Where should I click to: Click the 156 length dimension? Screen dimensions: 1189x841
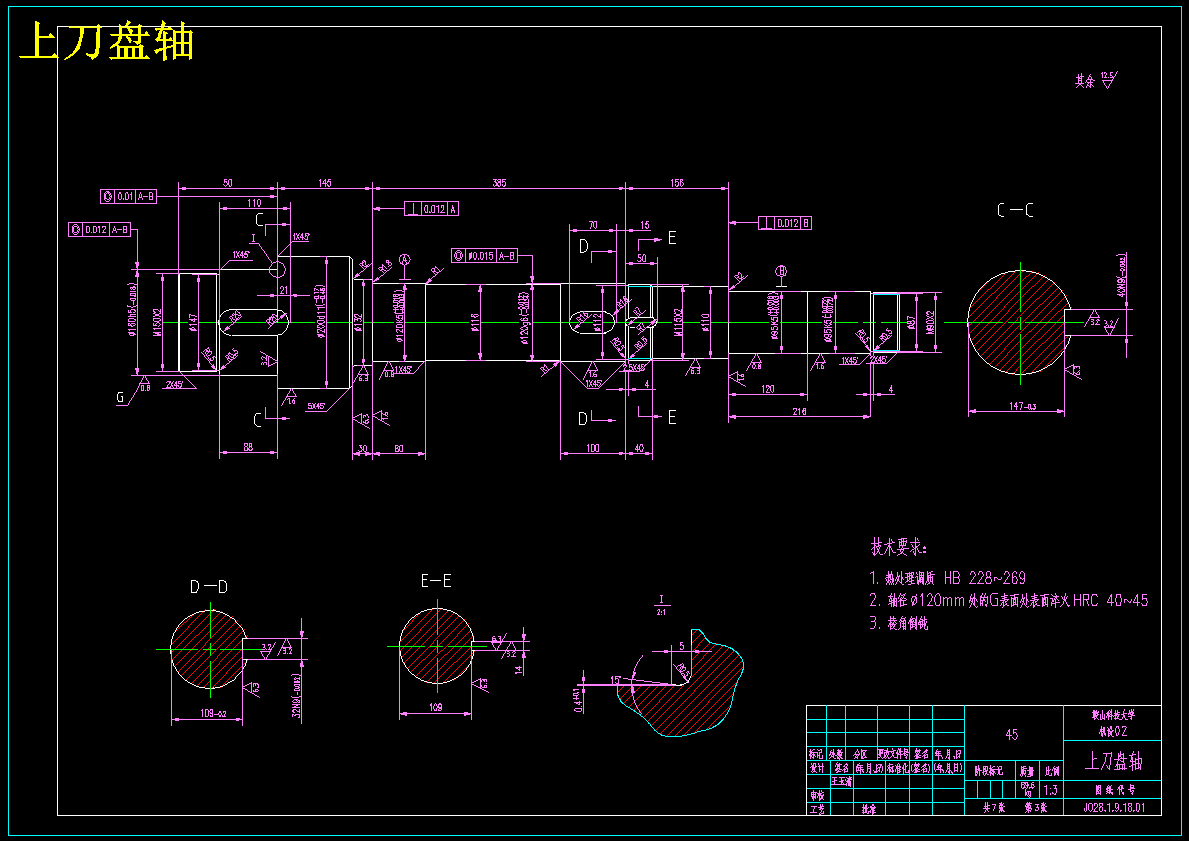tap(677, 183)
